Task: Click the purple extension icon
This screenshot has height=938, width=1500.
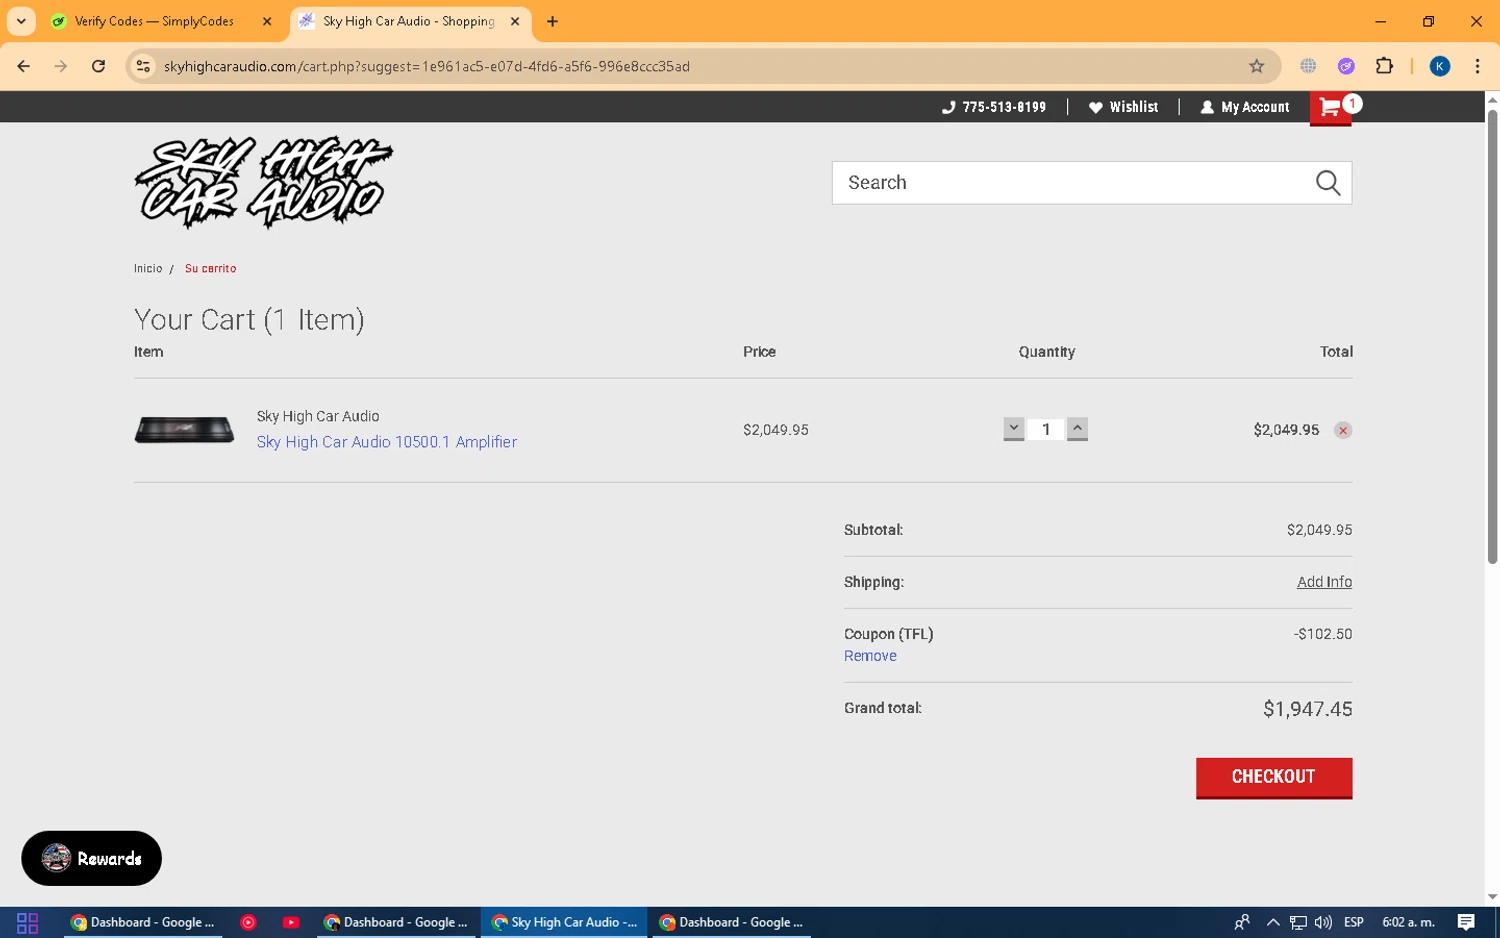Action: [x=1346, y=66]
